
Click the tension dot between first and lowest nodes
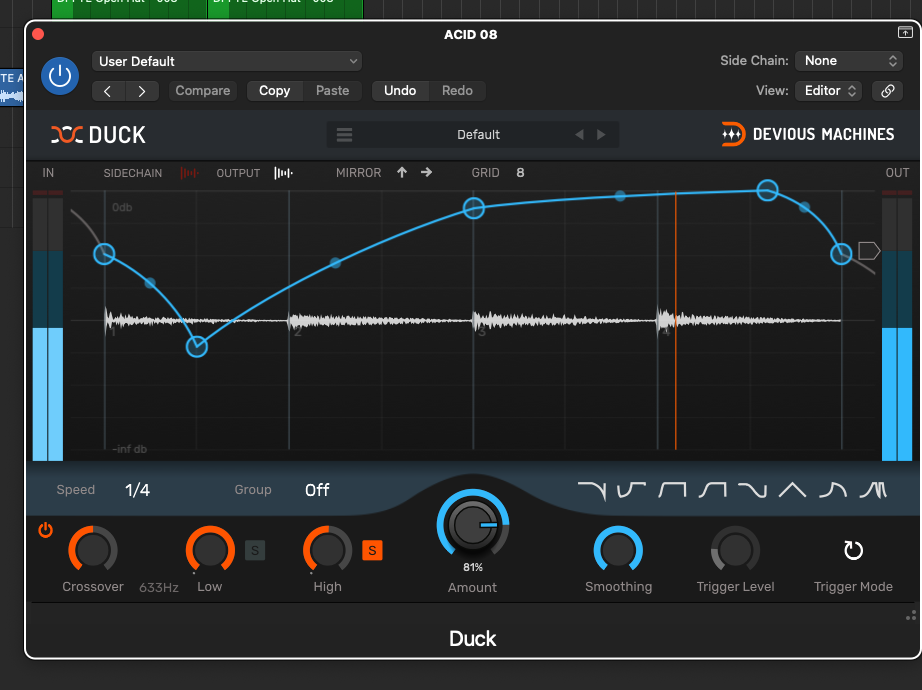click(150, 283)
